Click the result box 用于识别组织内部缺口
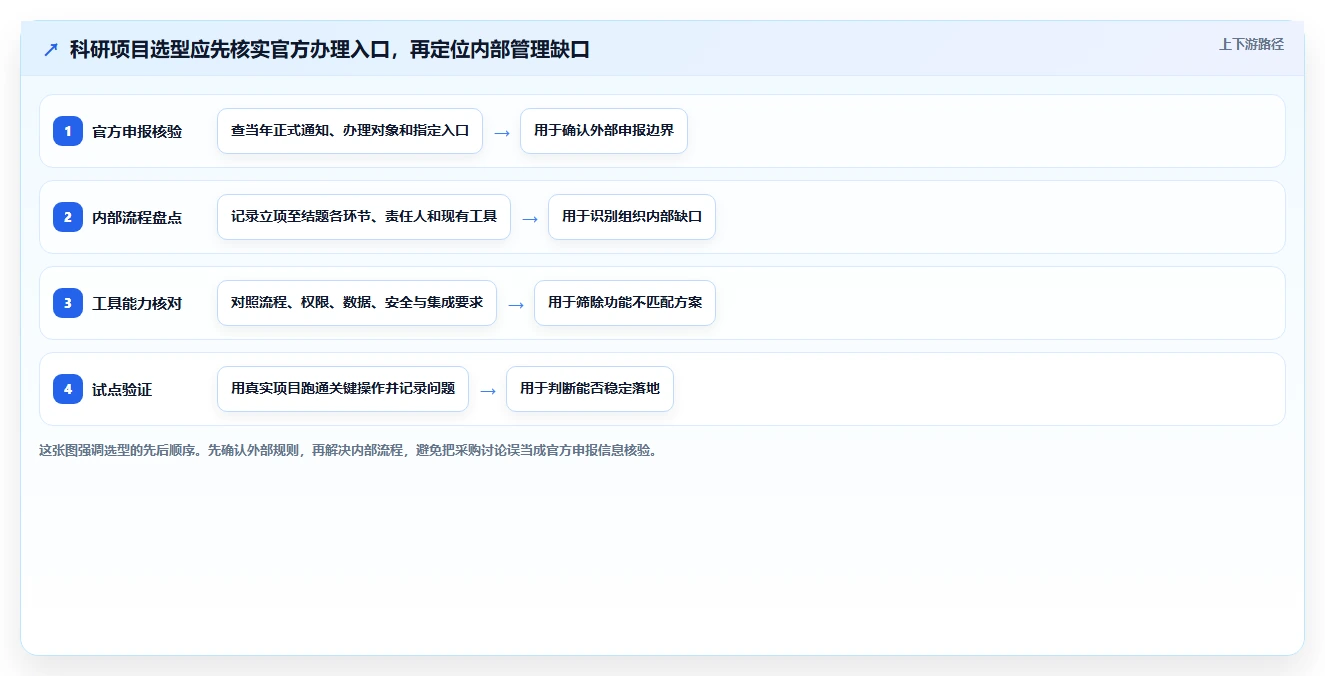Screen dimensions: 1325x676 (x=632, y=217)
